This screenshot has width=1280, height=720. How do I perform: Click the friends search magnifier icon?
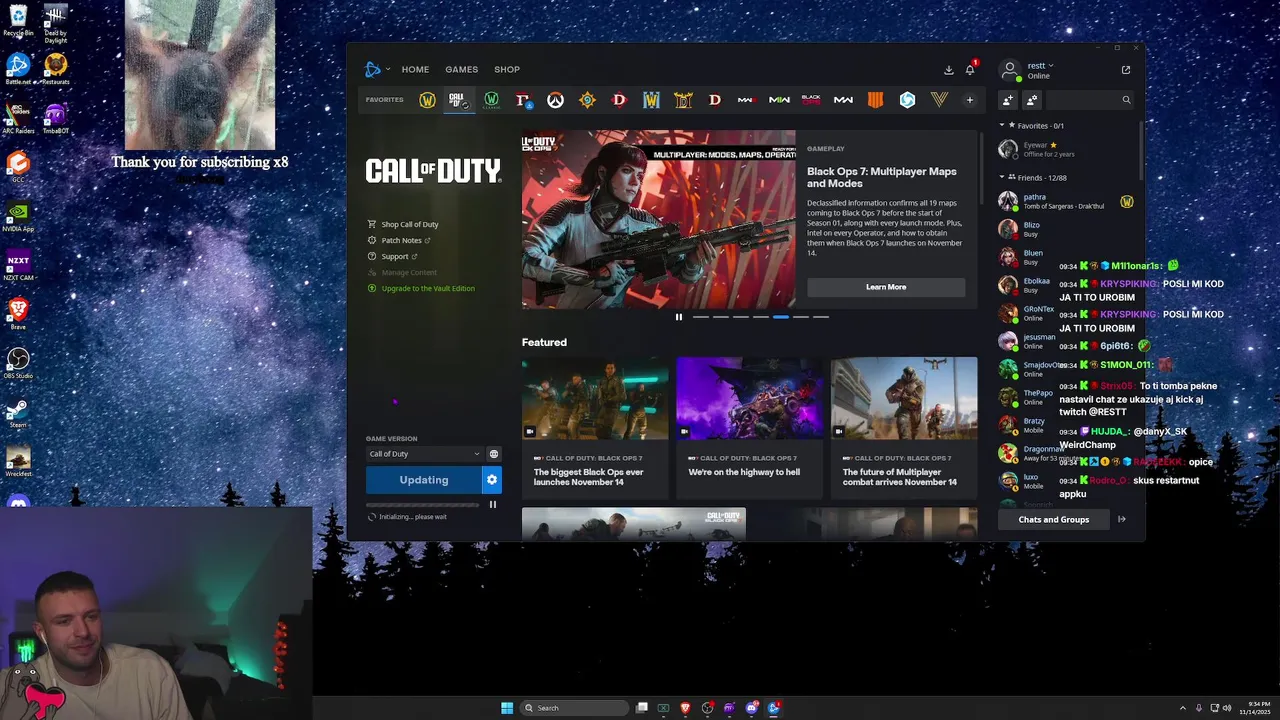(x=1126, y=100)
